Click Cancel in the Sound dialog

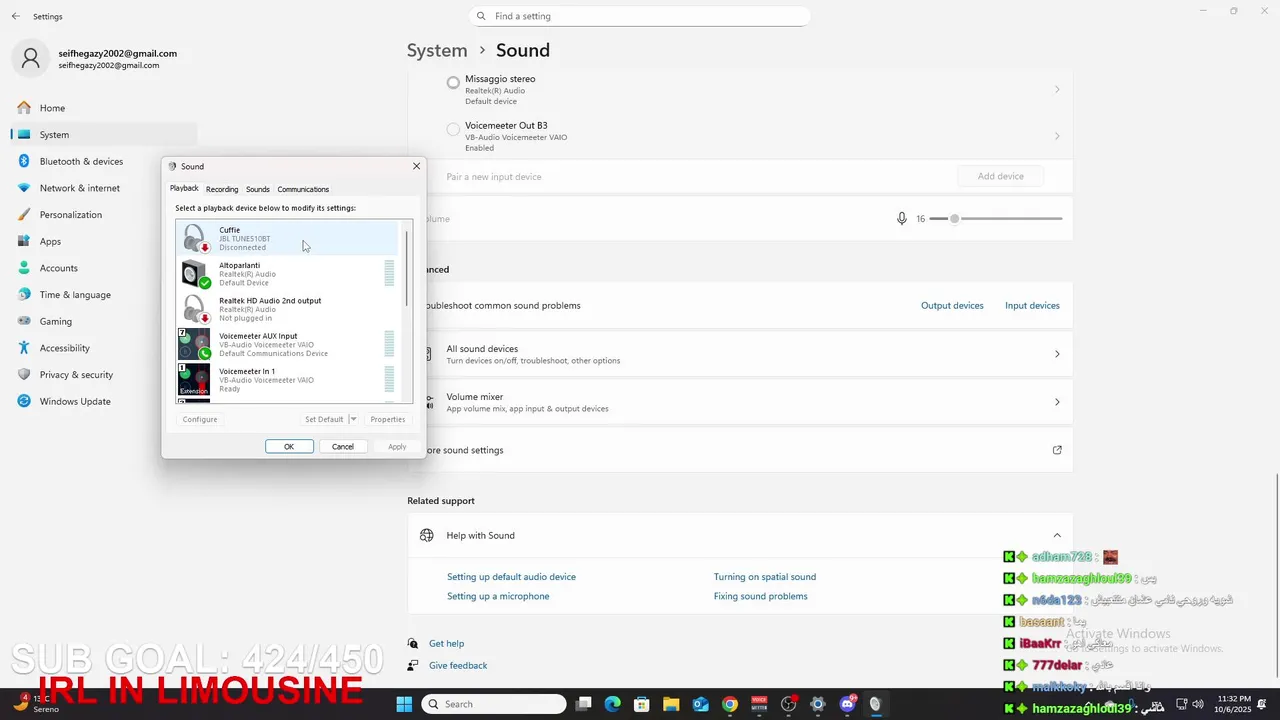[343, 447]
